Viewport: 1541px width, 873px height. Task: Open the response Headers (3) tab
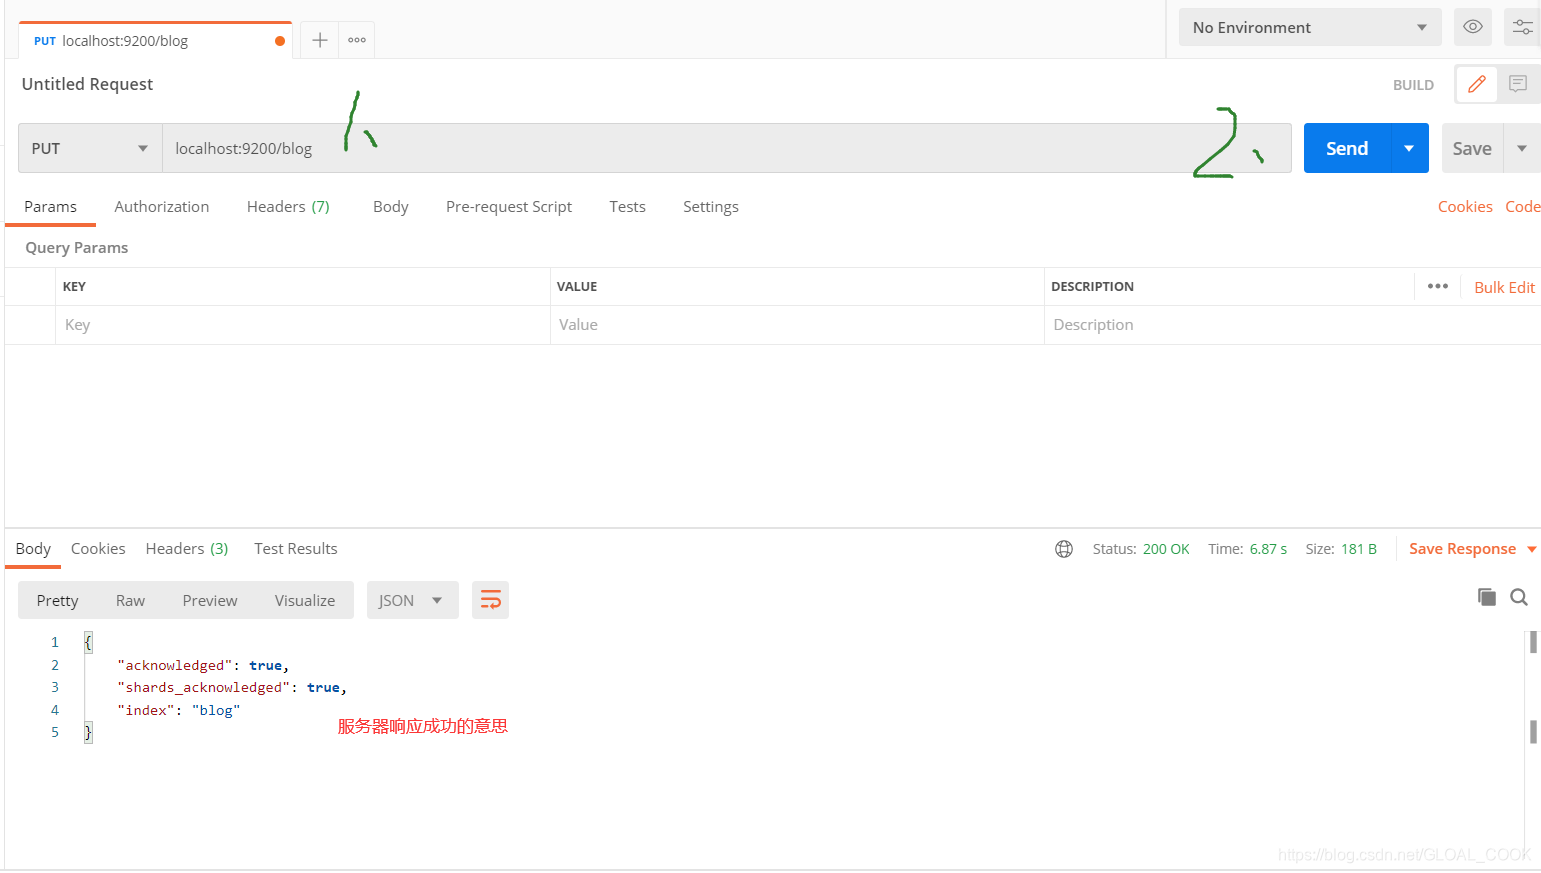187,548
